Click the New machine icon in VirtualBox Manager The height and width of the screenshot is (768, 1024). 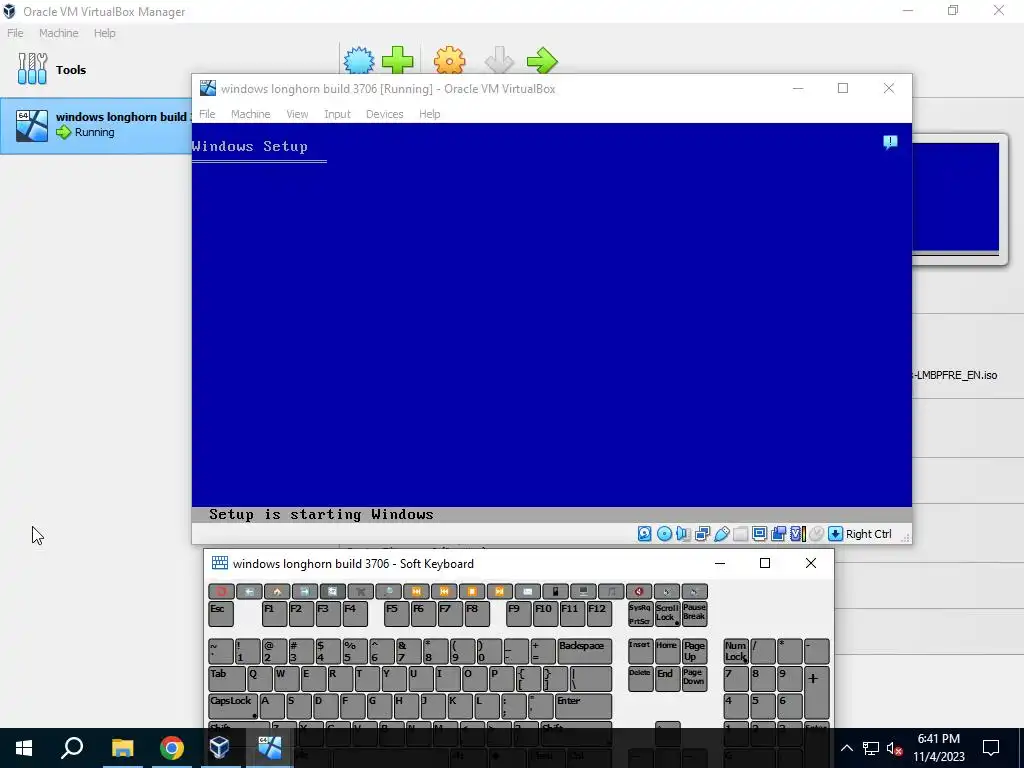(x=359, y=61)
